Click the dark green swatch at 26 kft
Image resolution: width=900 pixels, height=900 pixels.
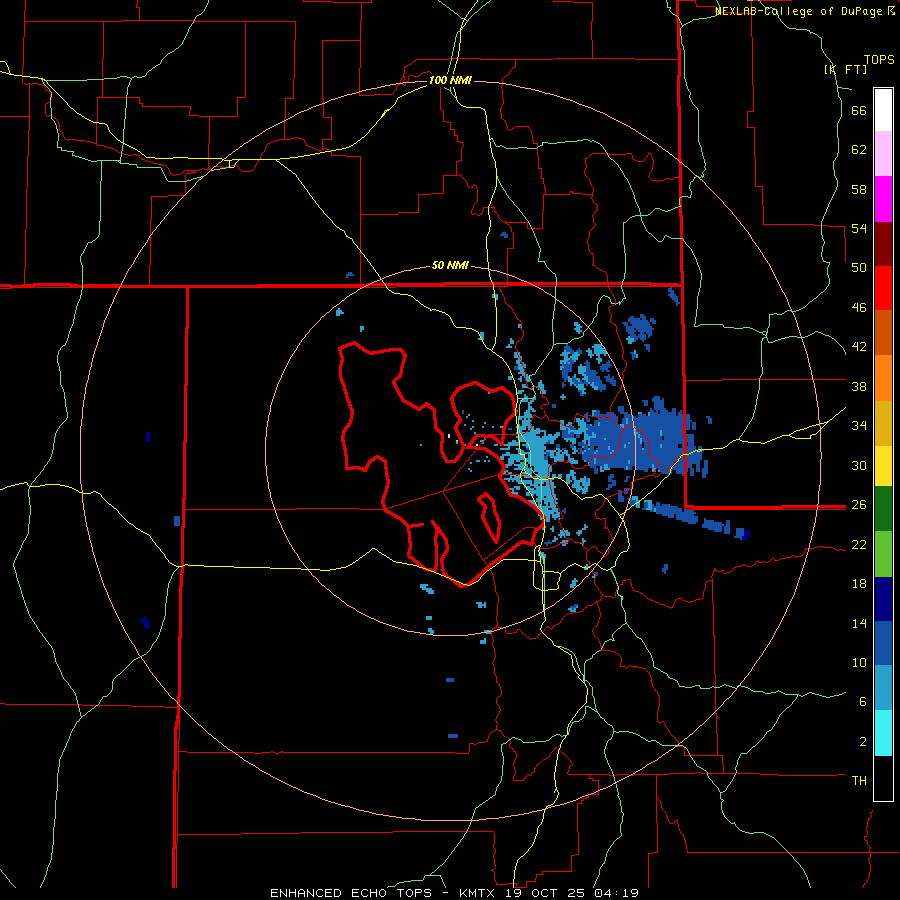(883, 509)
